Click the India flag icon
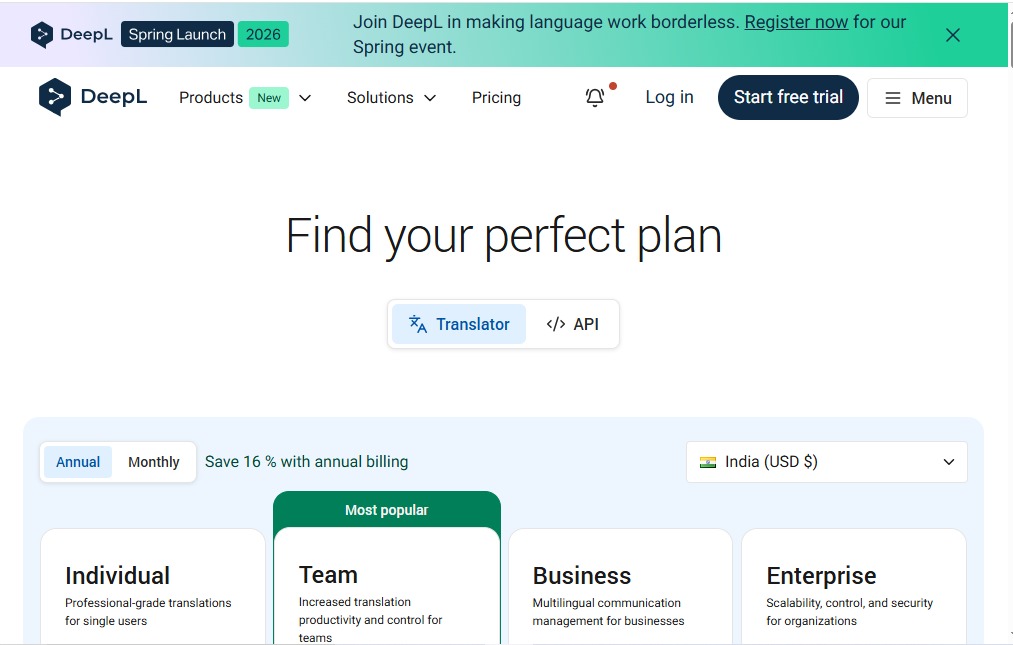The width and height of the screenshot is (1013, 645). click(x=708, y=462)
